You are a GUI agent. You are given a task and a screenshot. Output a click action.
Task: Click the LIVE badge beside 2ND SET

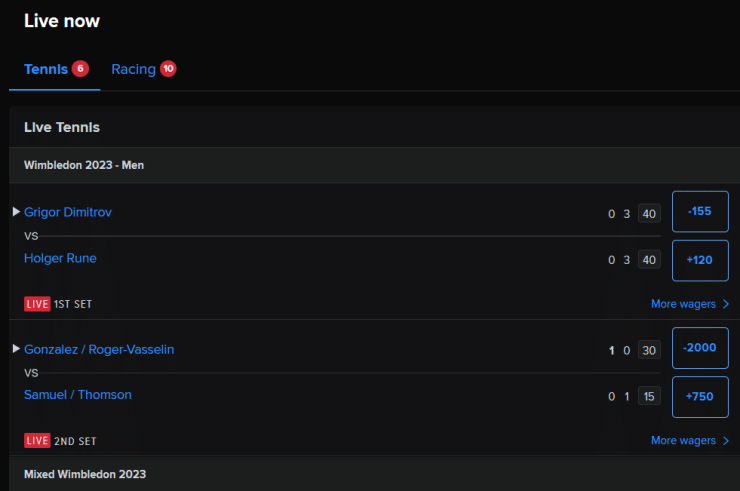point(37,440)
